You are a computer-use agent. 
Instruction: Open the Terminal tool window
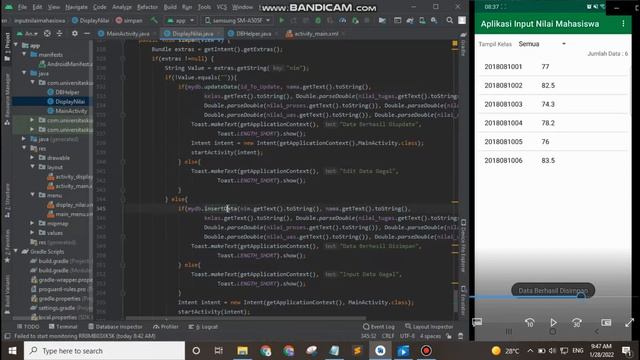click(x=63, y=327)
